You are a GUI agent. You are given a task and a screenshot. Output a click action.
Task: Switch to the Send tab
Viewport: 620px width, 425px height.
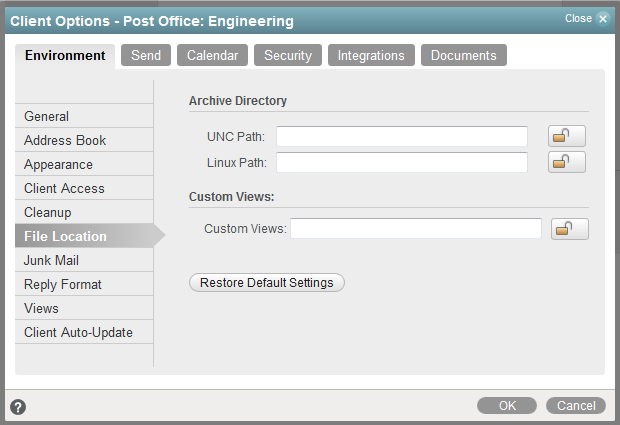tap(146, 56)
